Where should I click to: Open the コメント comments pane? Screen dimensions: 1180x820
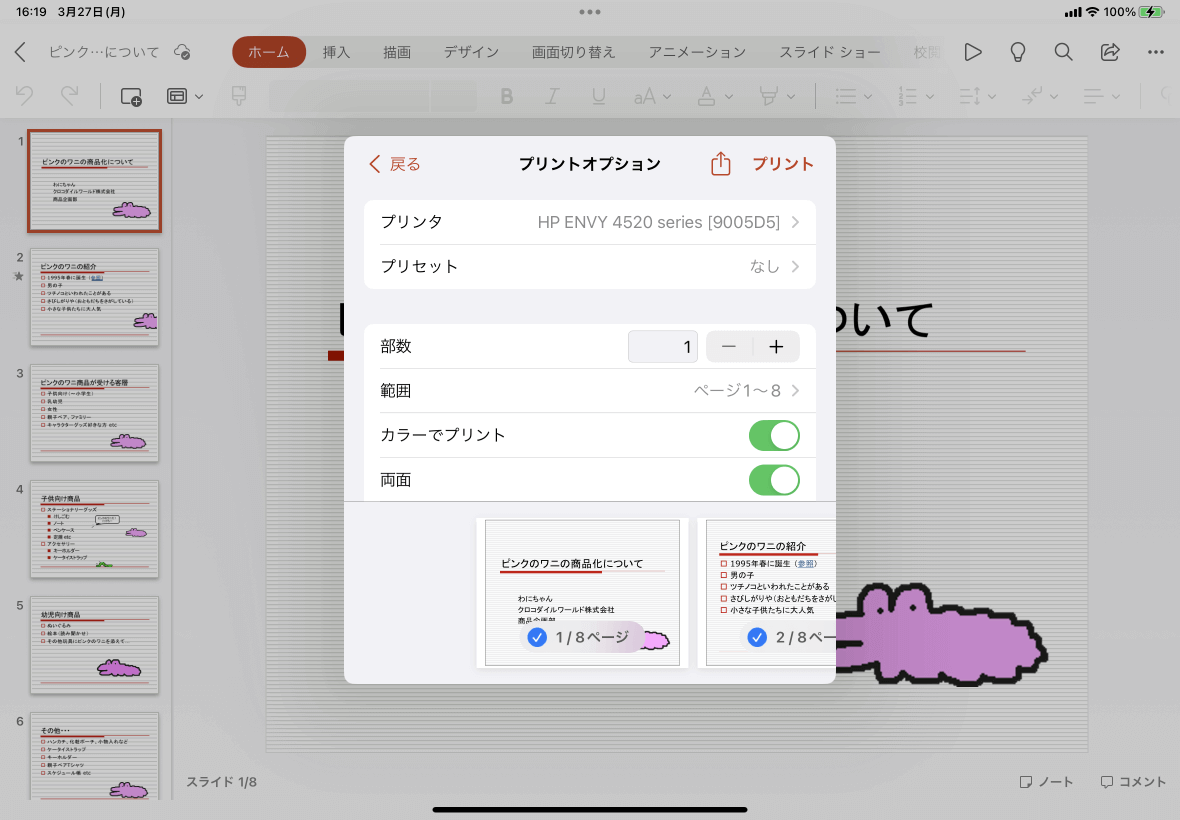[1133, 782]
